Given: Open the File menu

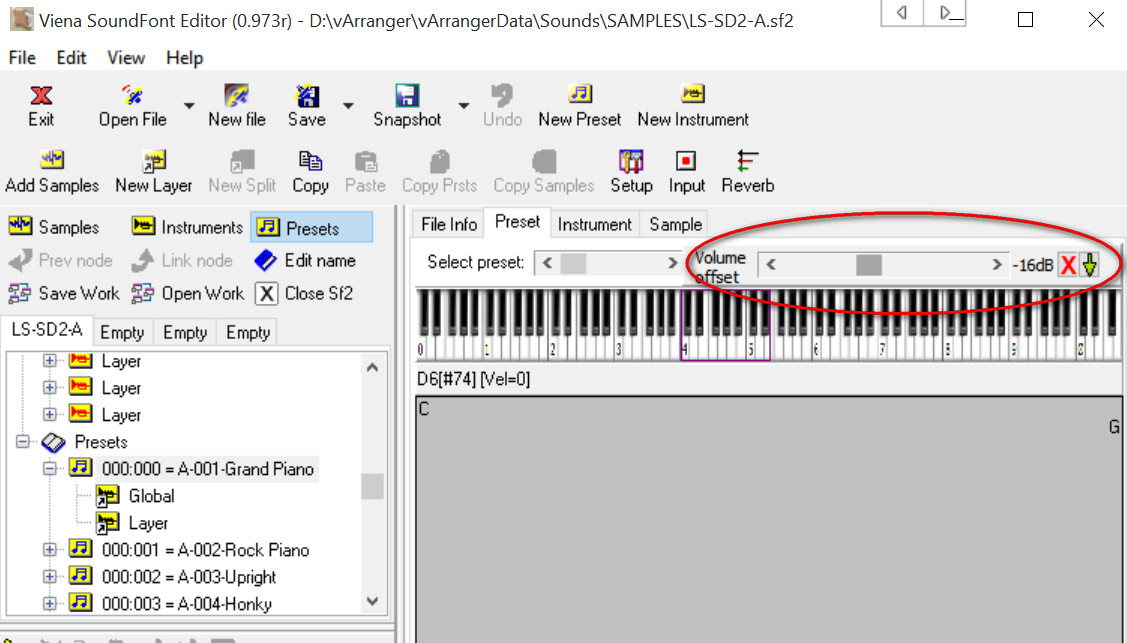Looking at the screenshot, I should tap(22, 57).
